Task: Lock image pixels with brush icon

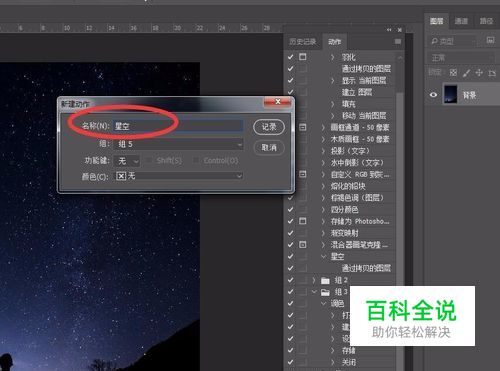Action: coord(466,72)
